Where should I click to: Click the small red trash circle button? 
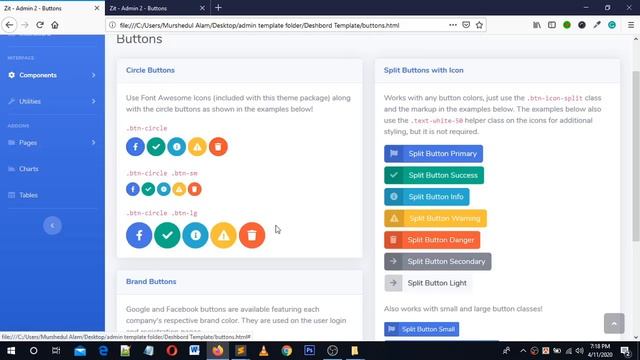(x=195, y=189)
